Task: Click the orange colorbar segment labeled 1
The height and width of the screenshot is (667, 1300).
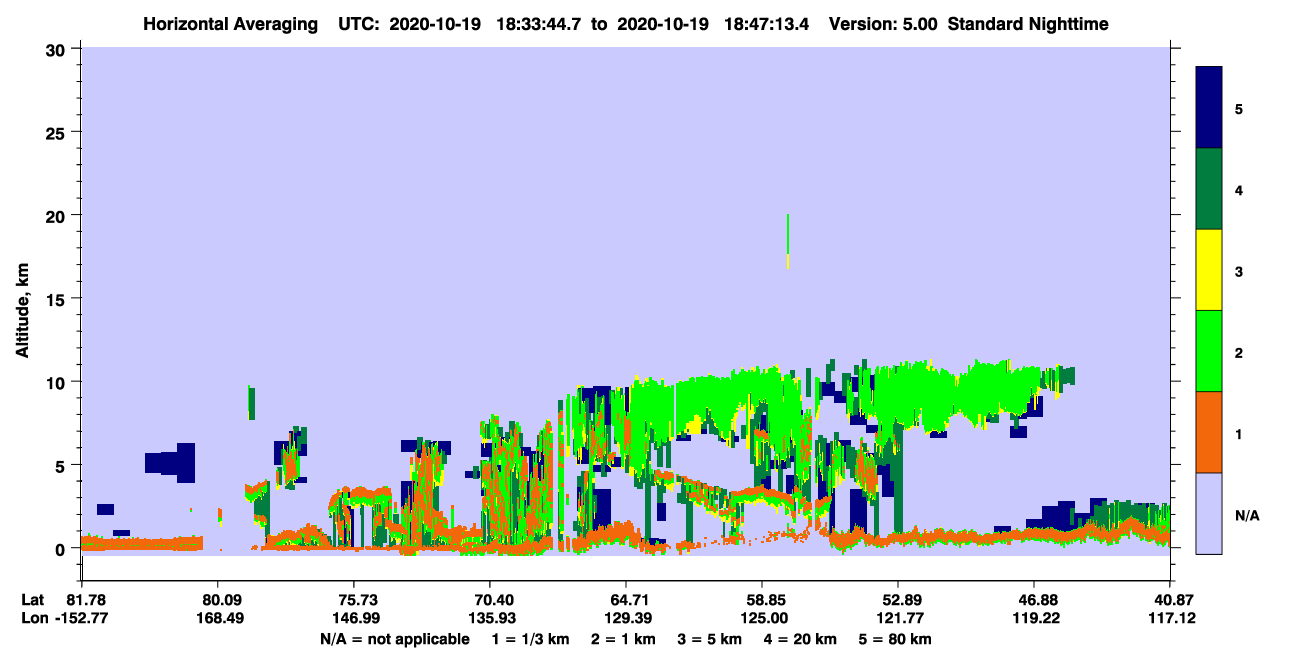Action: 1209,432
